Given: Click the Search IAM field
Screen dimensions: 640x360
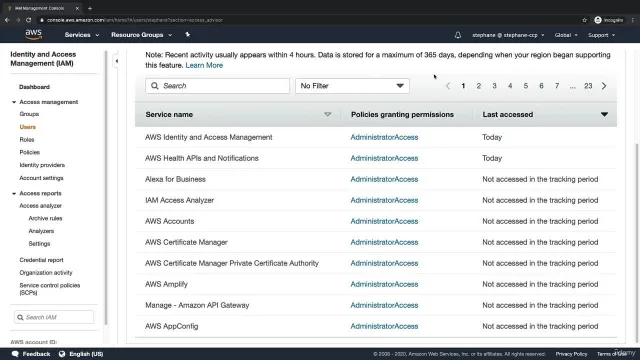Looking at the screenshot, I should tap(54, 317).
